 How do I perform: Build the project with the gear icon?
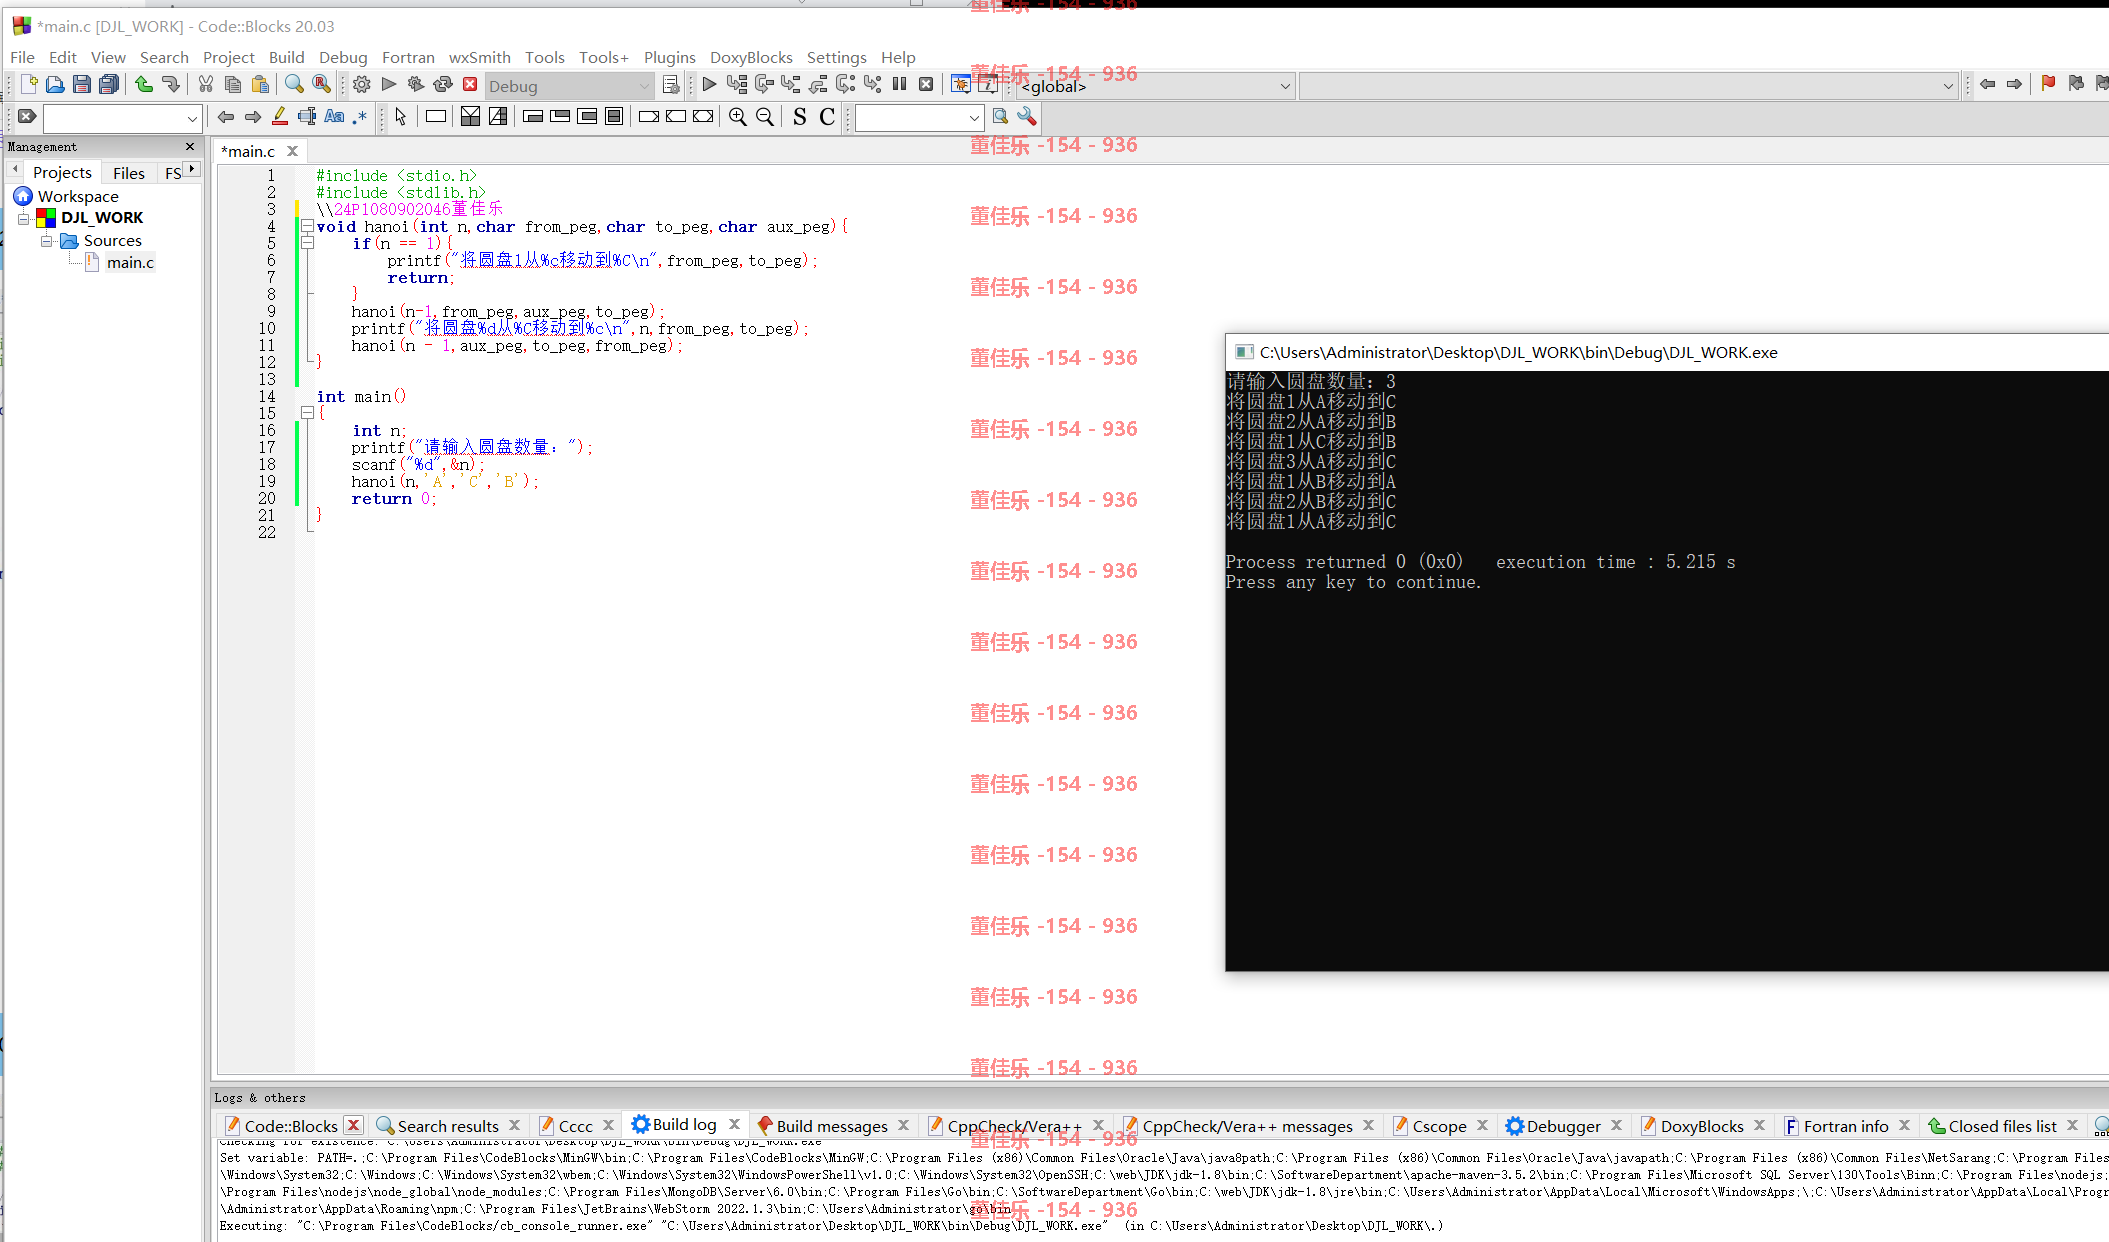[x=362, y=85]
